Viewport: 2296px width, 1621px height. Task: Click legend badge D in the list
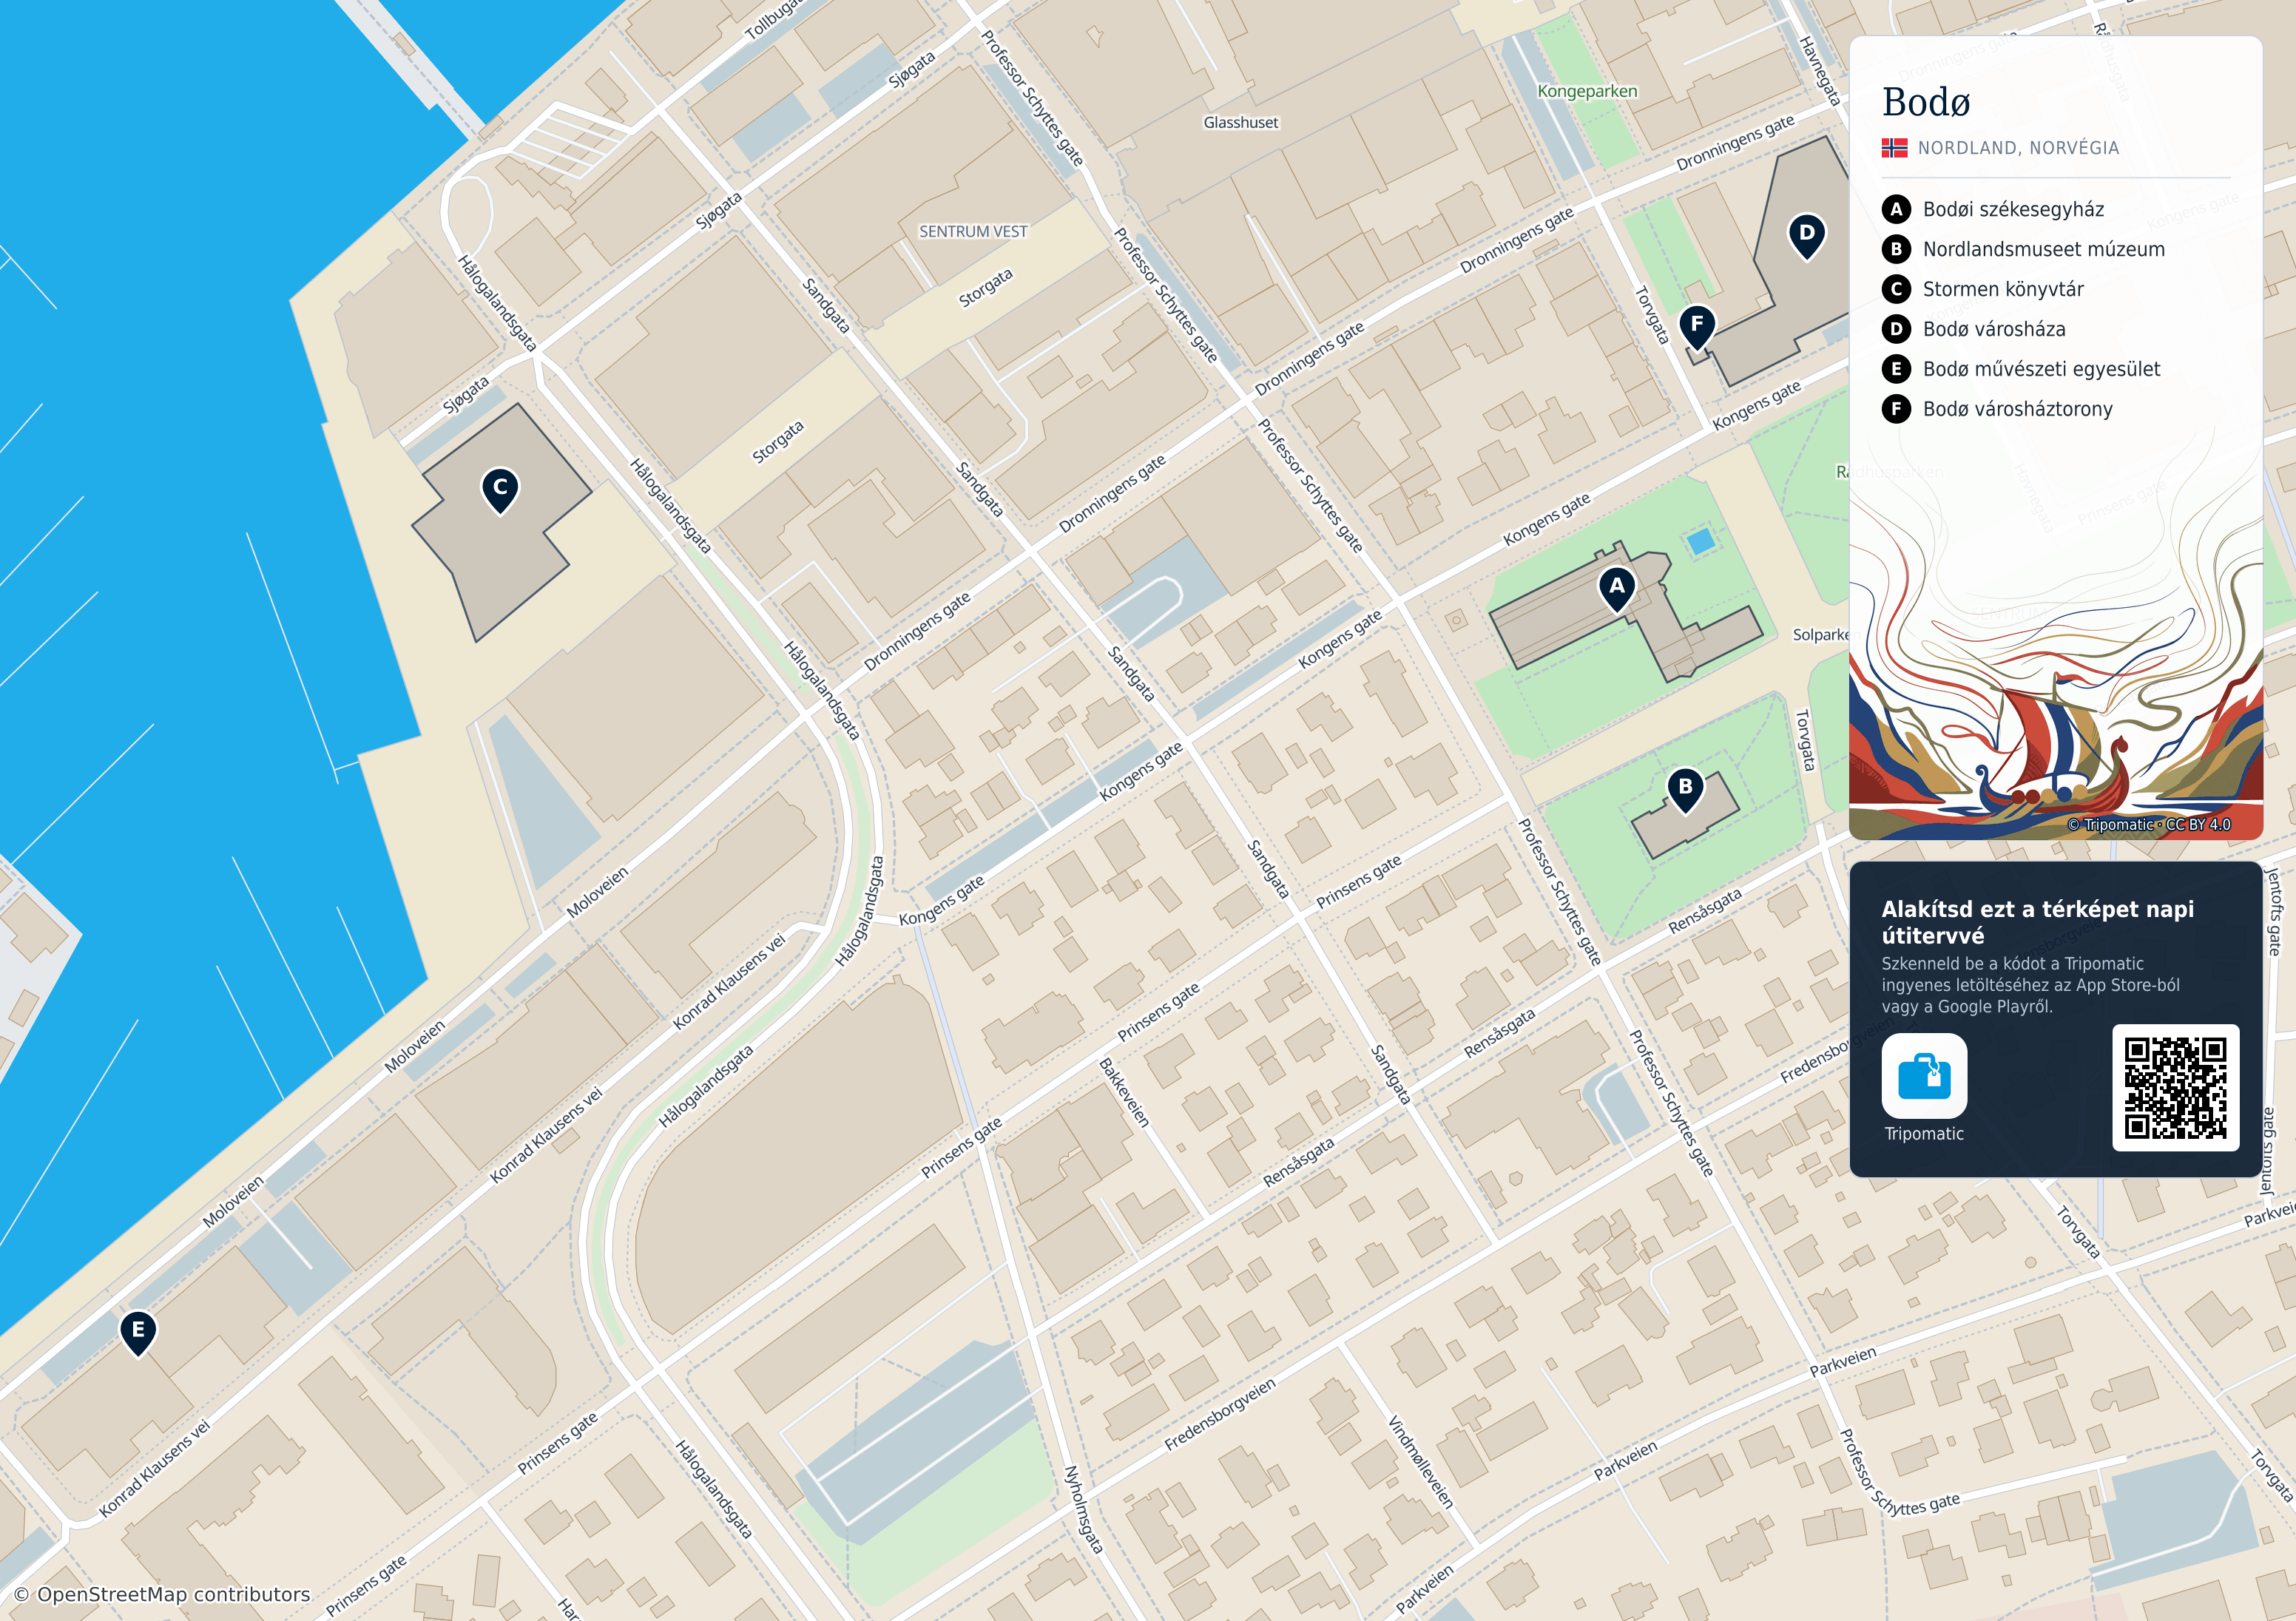click(x=1896, y=329)
